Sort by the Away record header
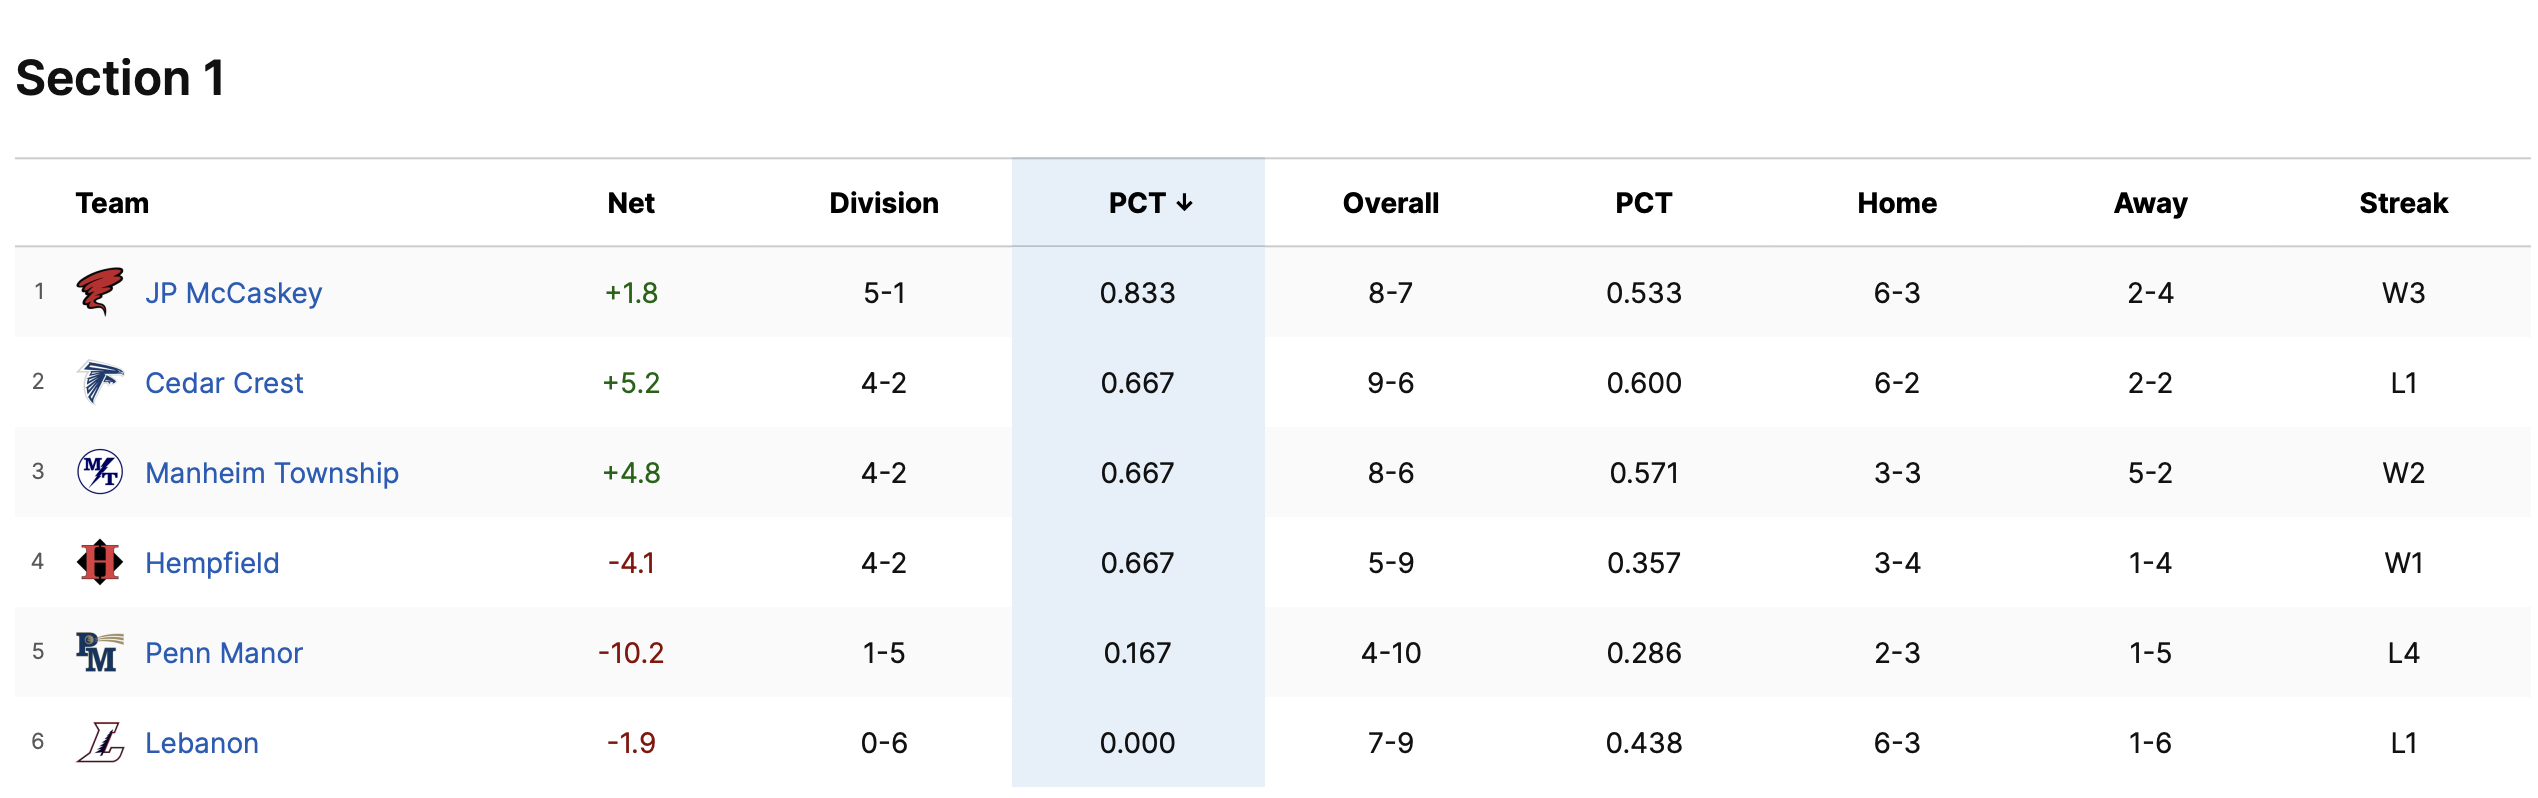Screen dimensions: 2538x798 tap(2150, 203)
